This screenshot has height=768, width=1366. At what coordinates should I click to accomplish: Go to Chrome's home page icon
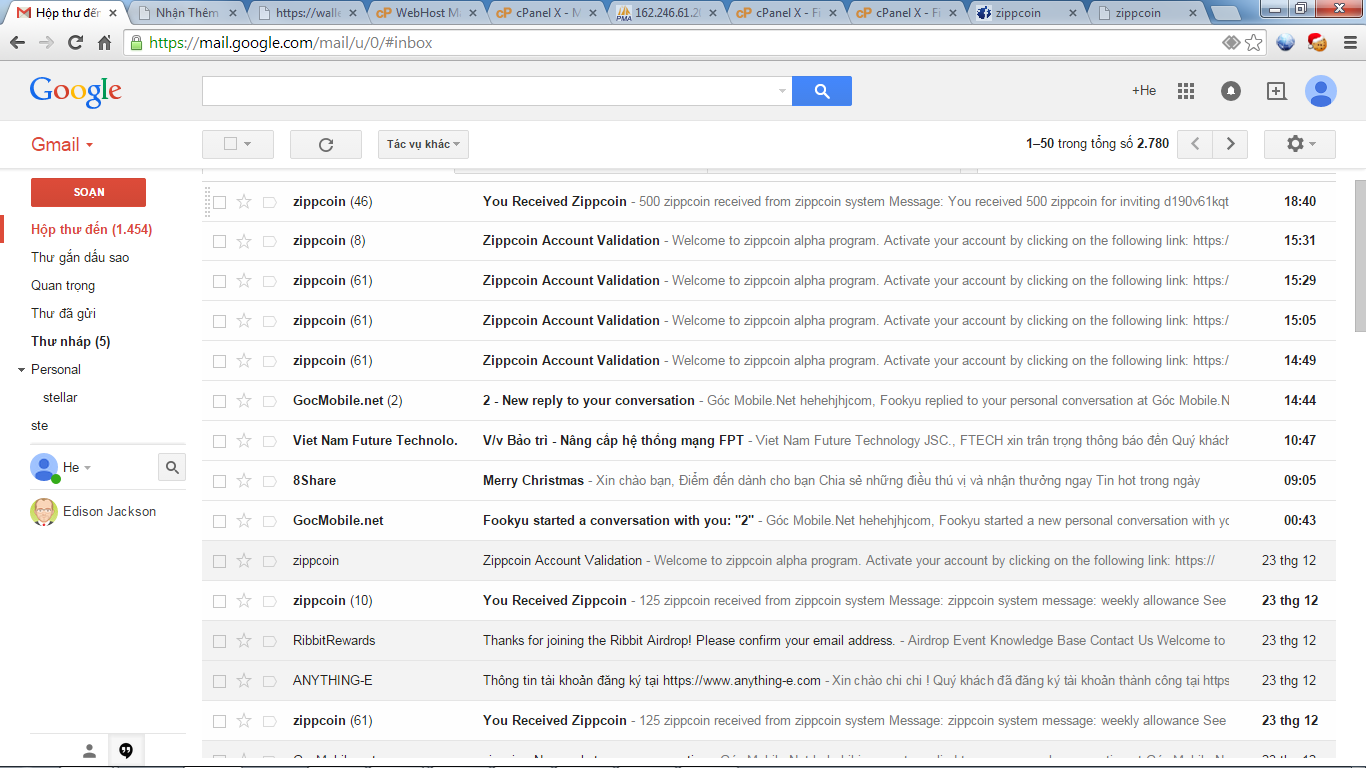[x=104, y=43]
